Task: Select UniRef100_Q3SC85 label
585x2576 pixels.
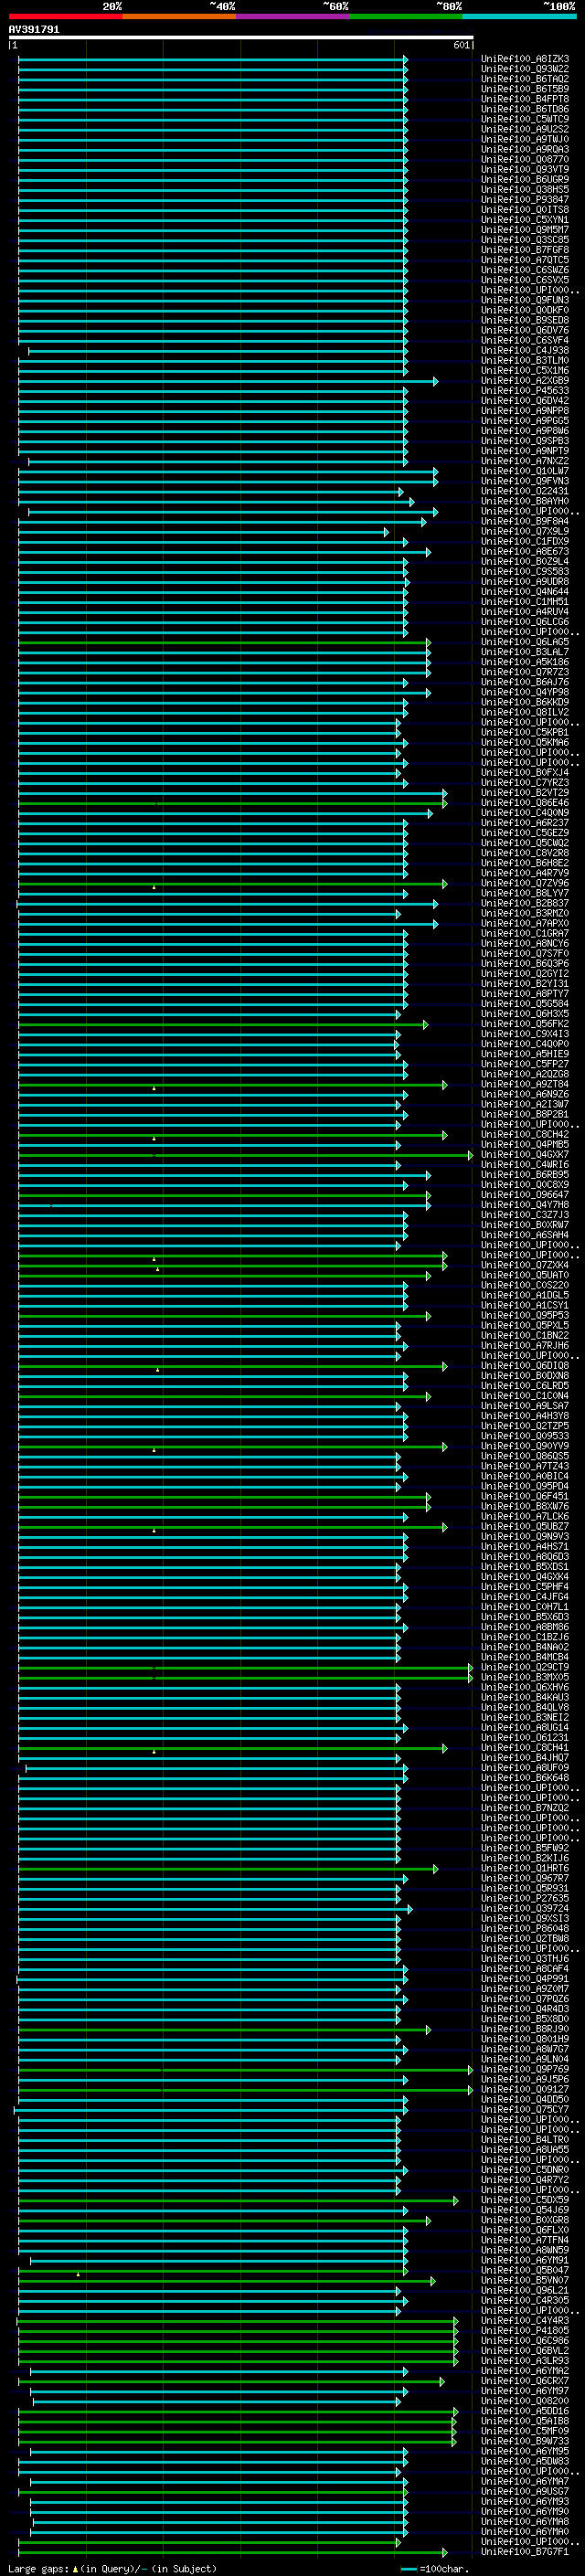Action: coord(524,240)
